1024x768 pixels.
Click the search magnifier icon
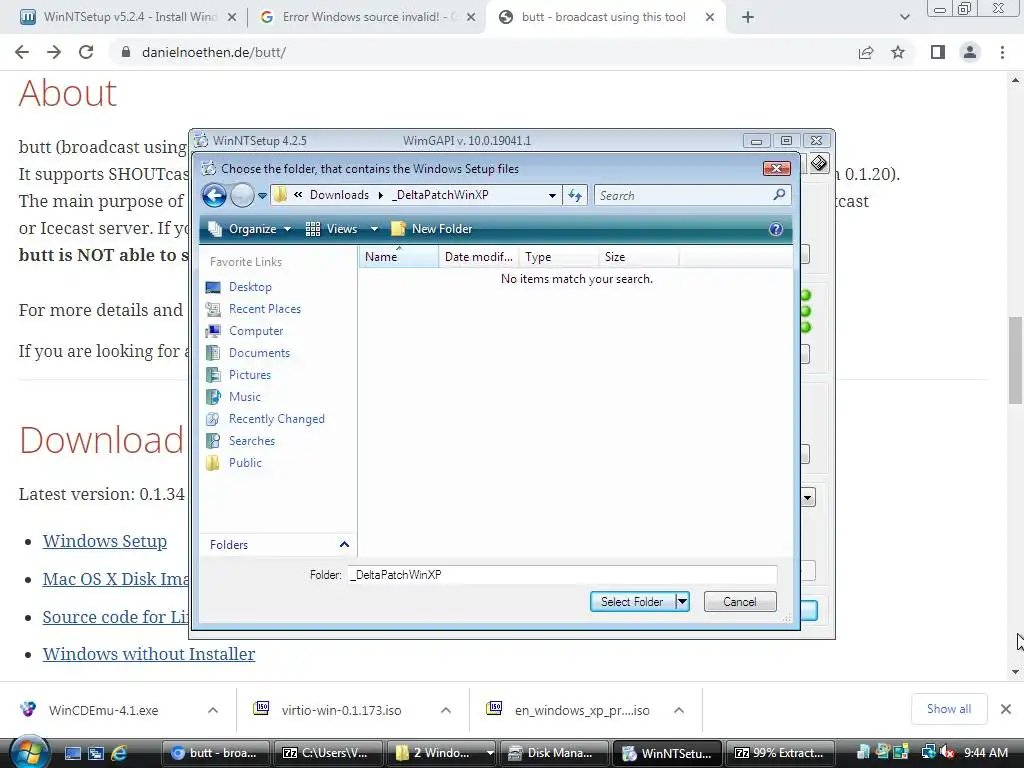[x=779, y=195]
